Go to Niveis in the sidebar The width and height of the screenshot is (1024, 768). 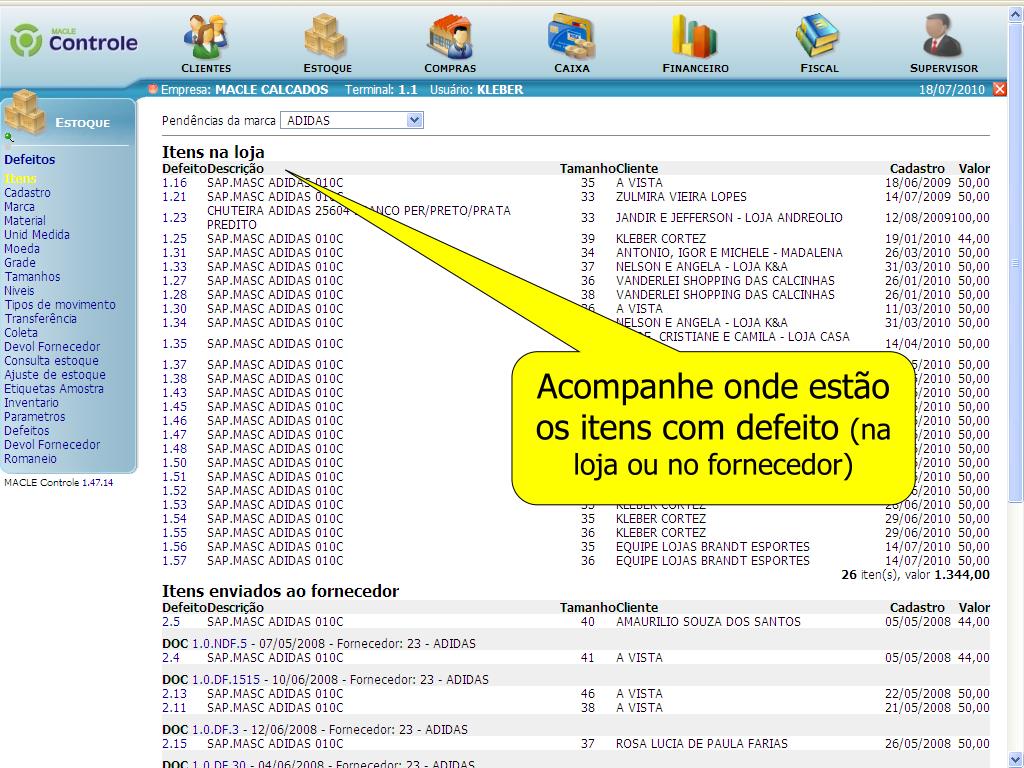pyautogui.click(x=19, y=291)
